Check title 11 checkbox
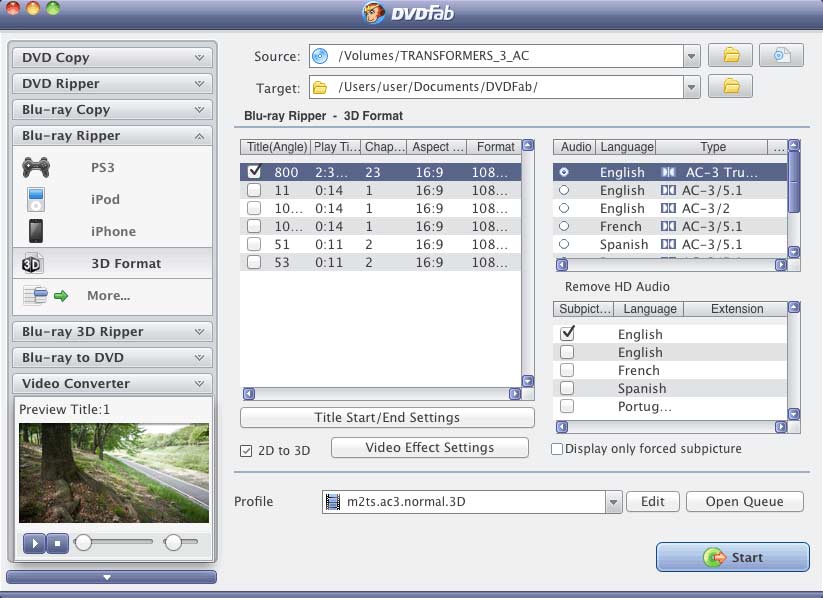This screenshot has width=823, height=598. click(254, 190)
